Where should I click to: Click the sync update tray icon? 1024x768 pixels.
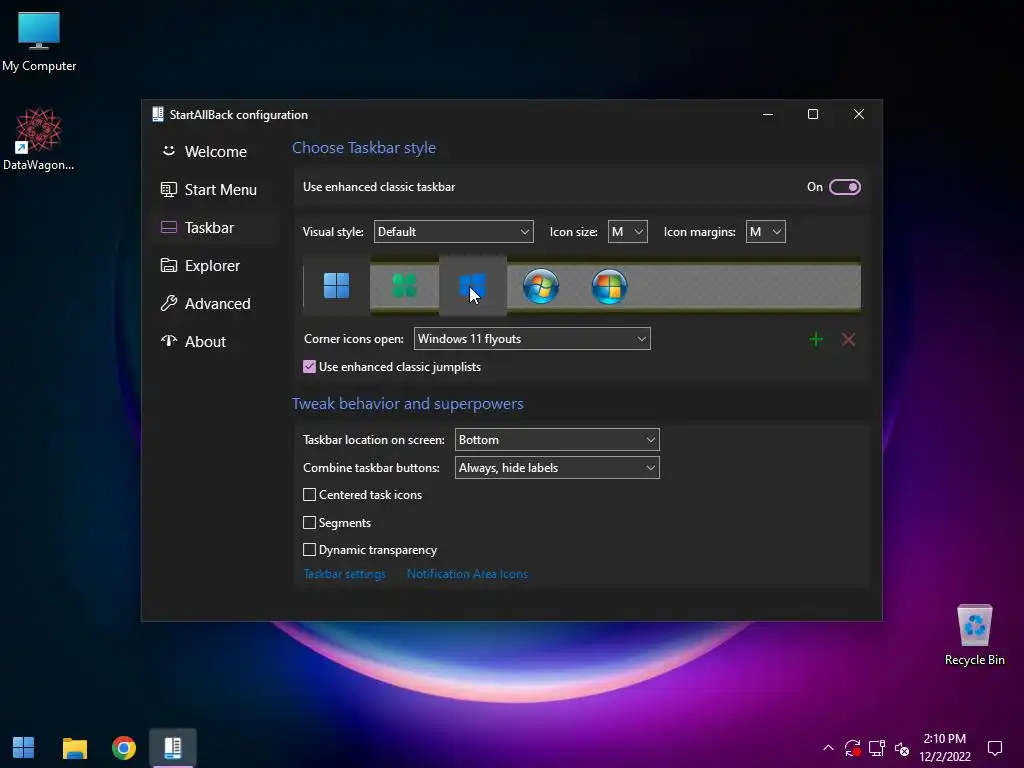tap(852, 748)
